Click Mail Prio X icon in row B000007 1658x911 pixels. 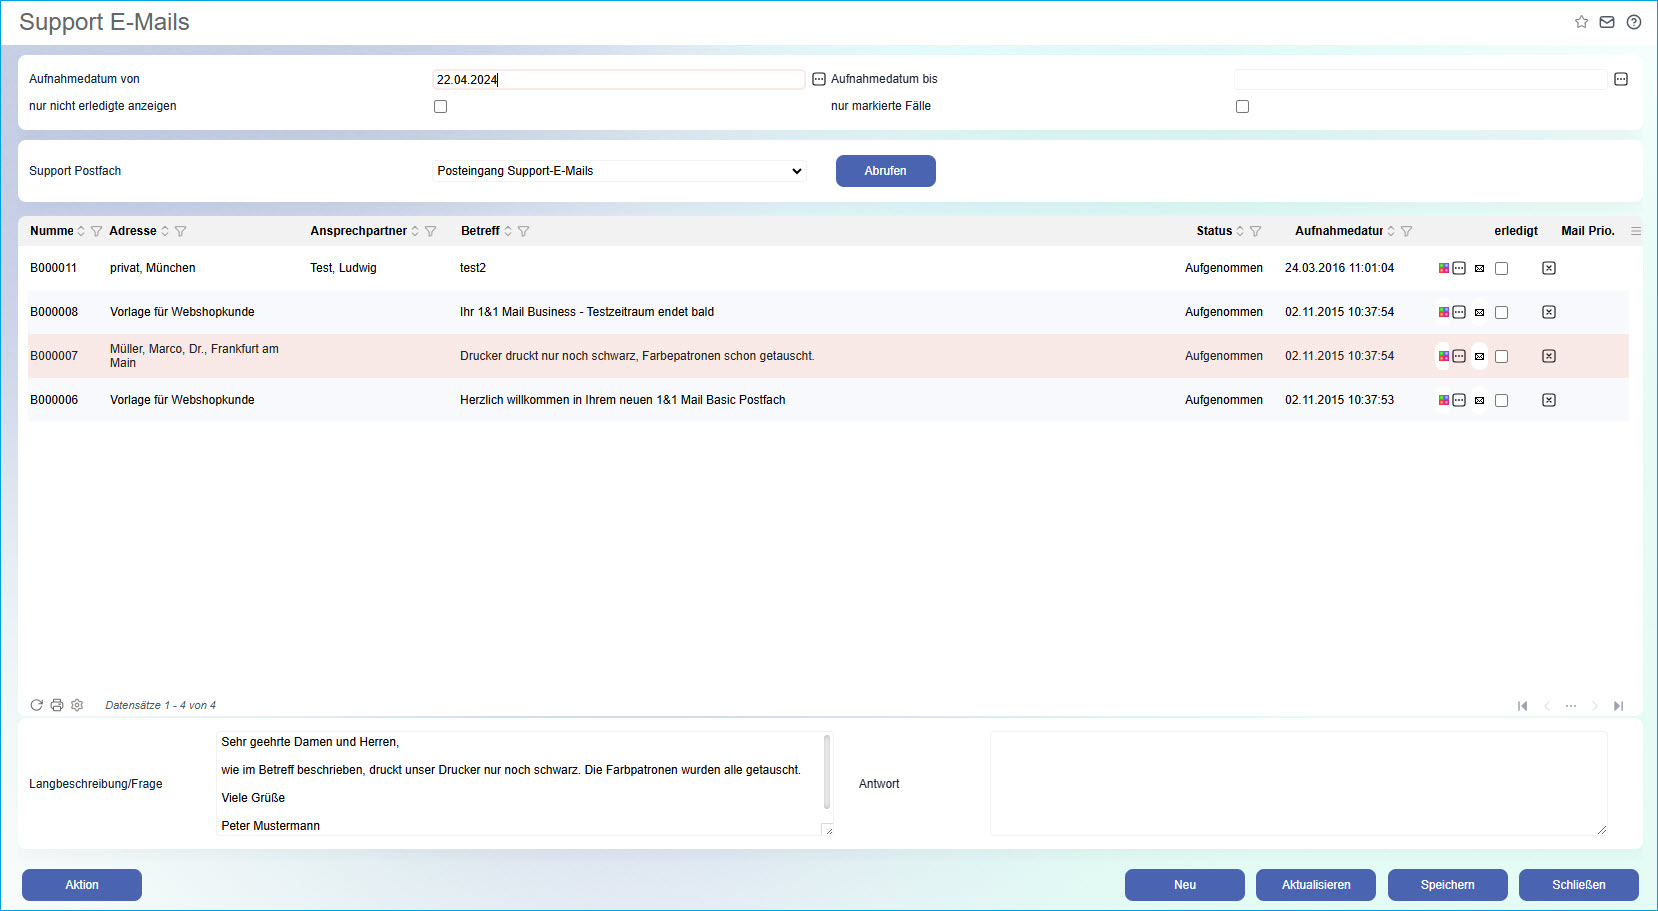1549,356
